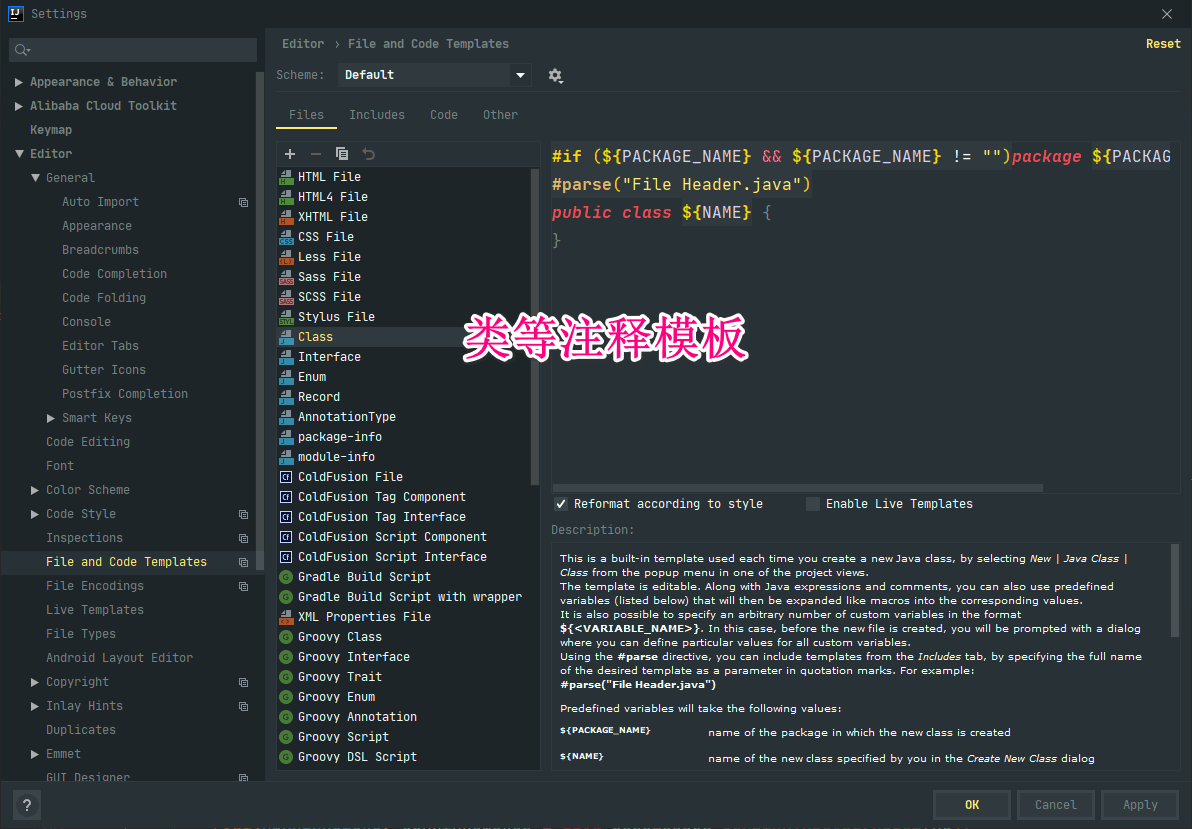The image size is (1192, 829).
Task: Select the Groovy Class template icon
Action: point(286,637)
